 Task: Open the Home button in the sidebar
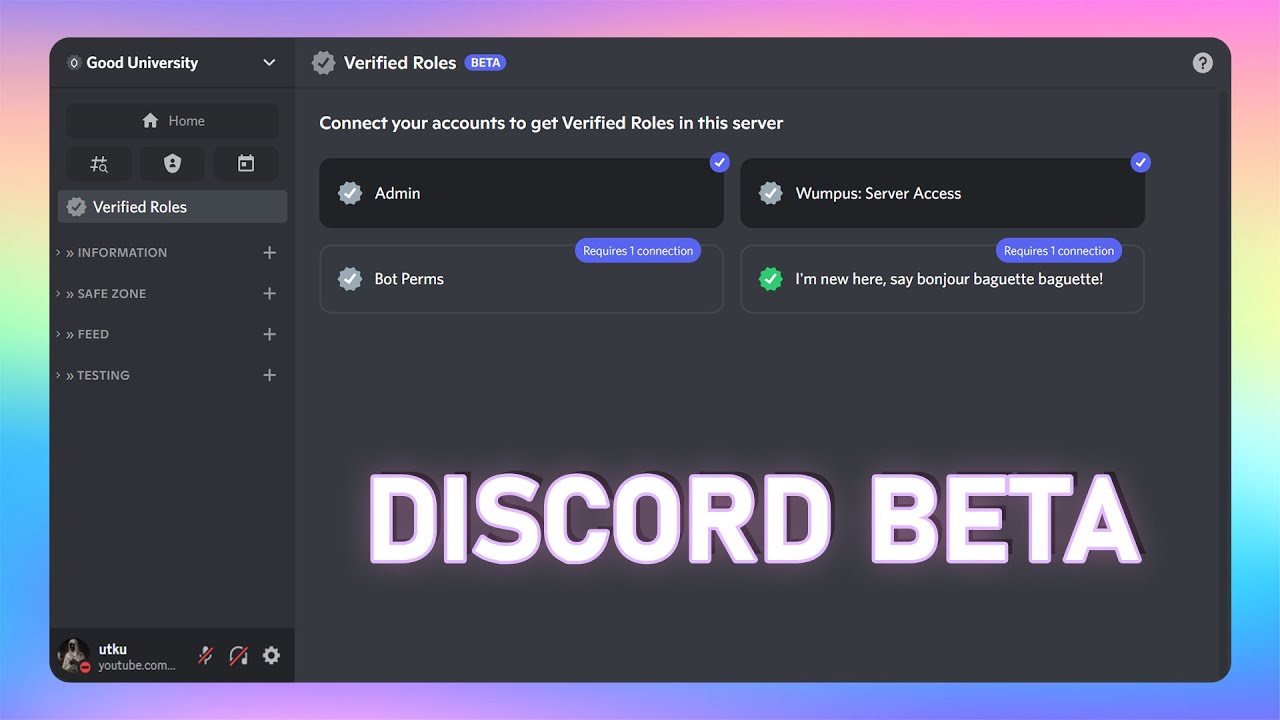click(172, 121)
